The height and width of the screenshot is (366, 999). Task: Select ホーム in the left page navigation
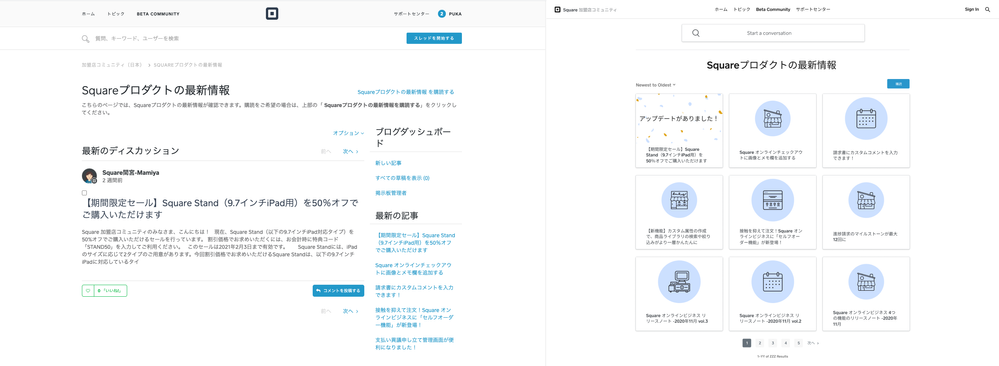(x=88, y=13)
